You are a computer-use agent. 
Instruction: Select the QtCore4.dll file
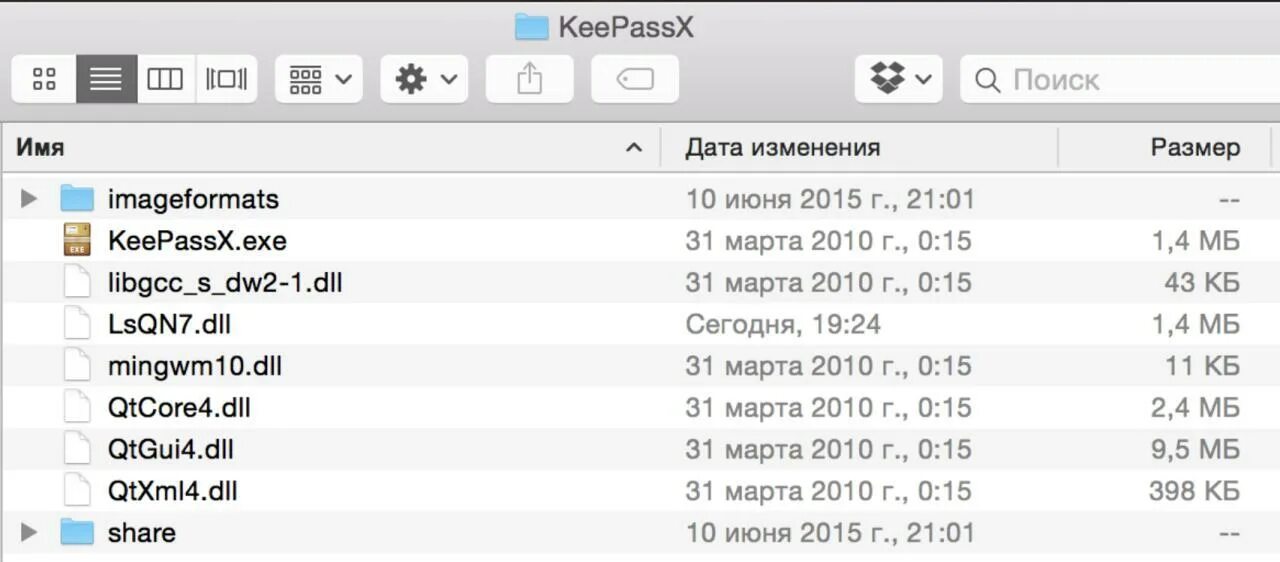coord(179,408)
